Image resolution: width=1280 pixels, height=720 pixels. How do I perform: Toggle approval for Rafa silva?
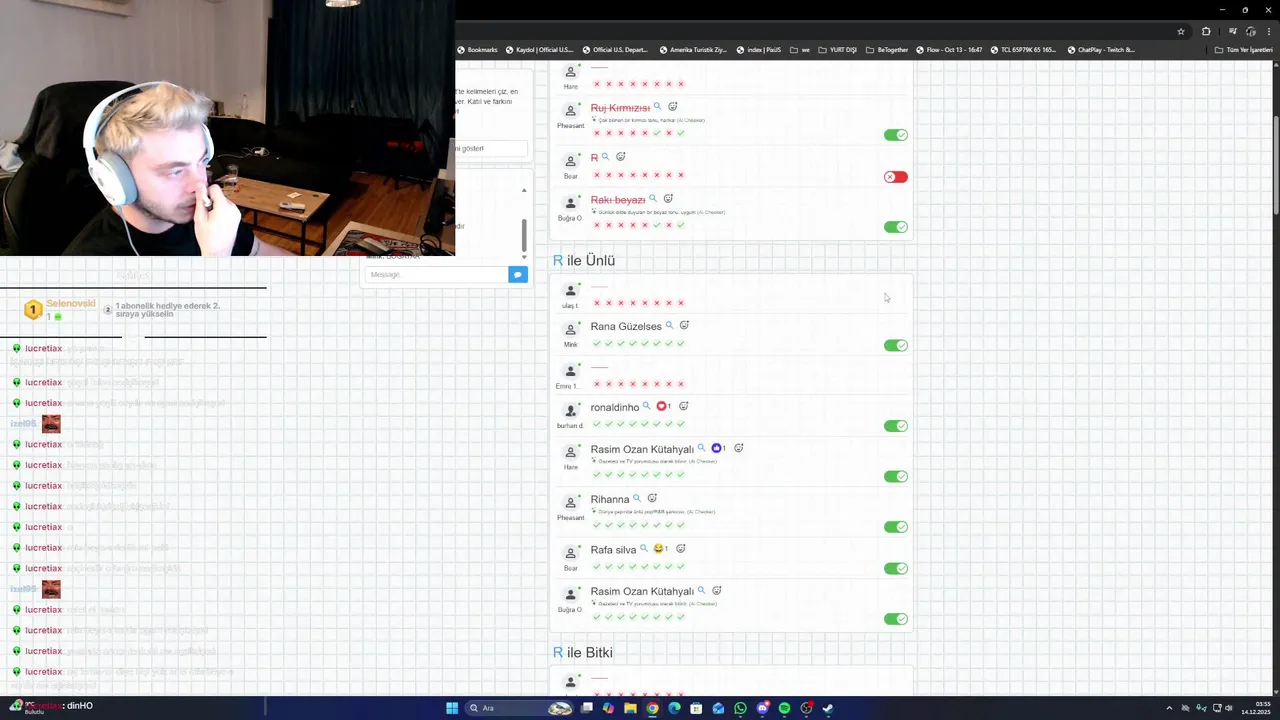tap(896, 568)
